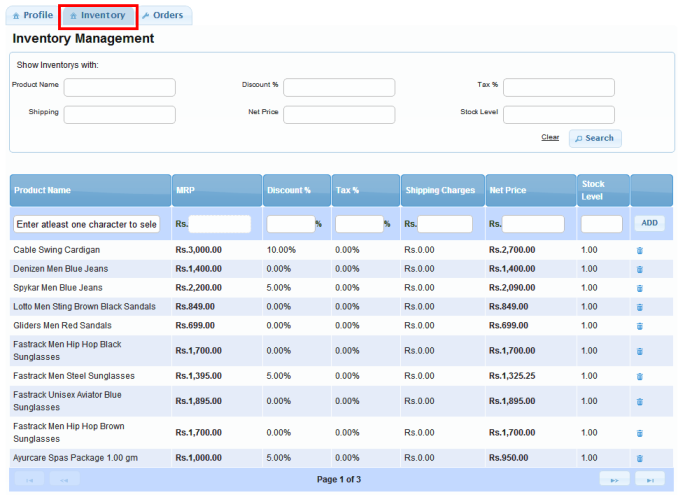Viewport: 678px width, 495px height.
Task: Focus the Tax % filter field
Action: click(559, 87)
